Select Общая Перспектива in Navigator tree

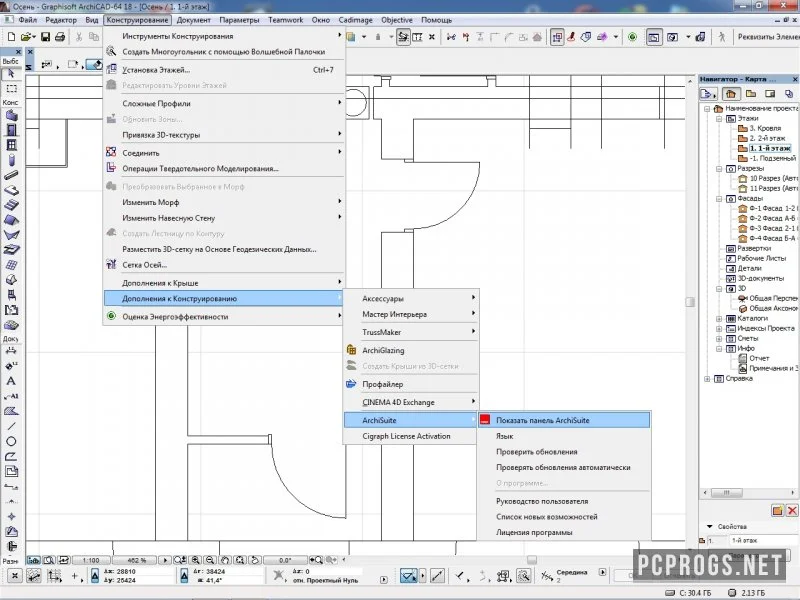click(773, 298)
